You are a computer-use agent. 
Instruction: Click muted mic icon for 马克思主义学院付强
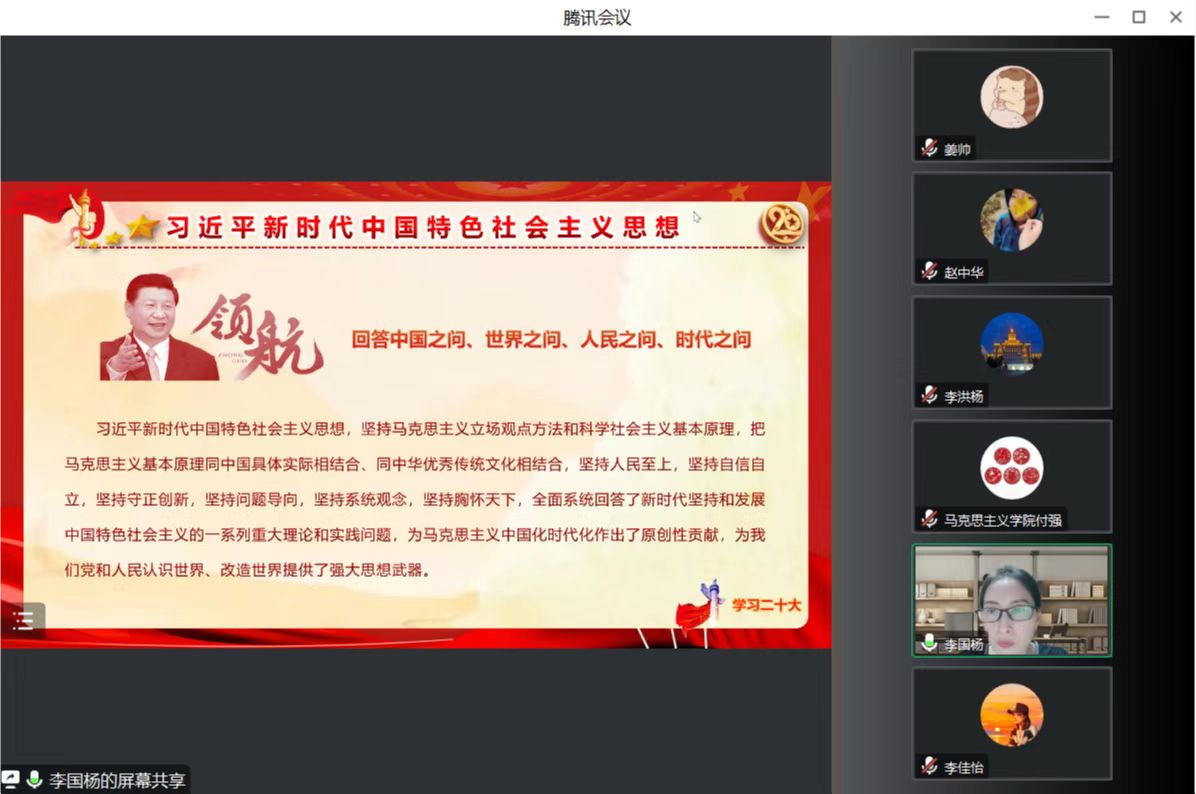(930, 519)
